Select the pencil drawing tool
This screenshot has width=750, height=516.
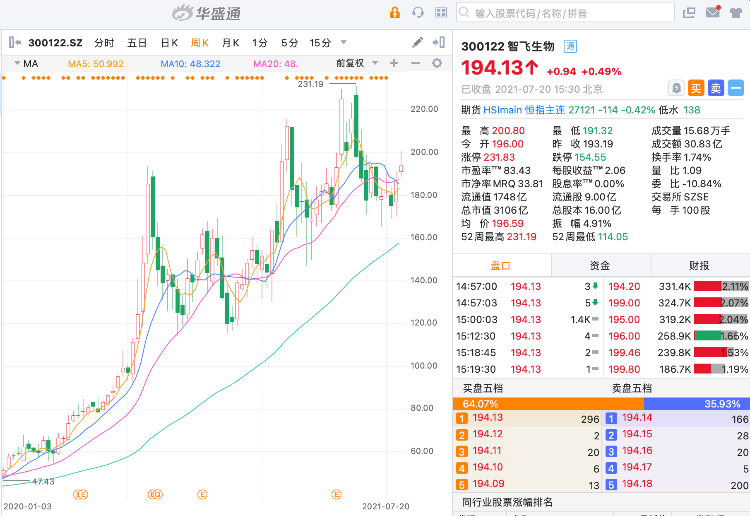pyautogui.click(x=418, y=43)
